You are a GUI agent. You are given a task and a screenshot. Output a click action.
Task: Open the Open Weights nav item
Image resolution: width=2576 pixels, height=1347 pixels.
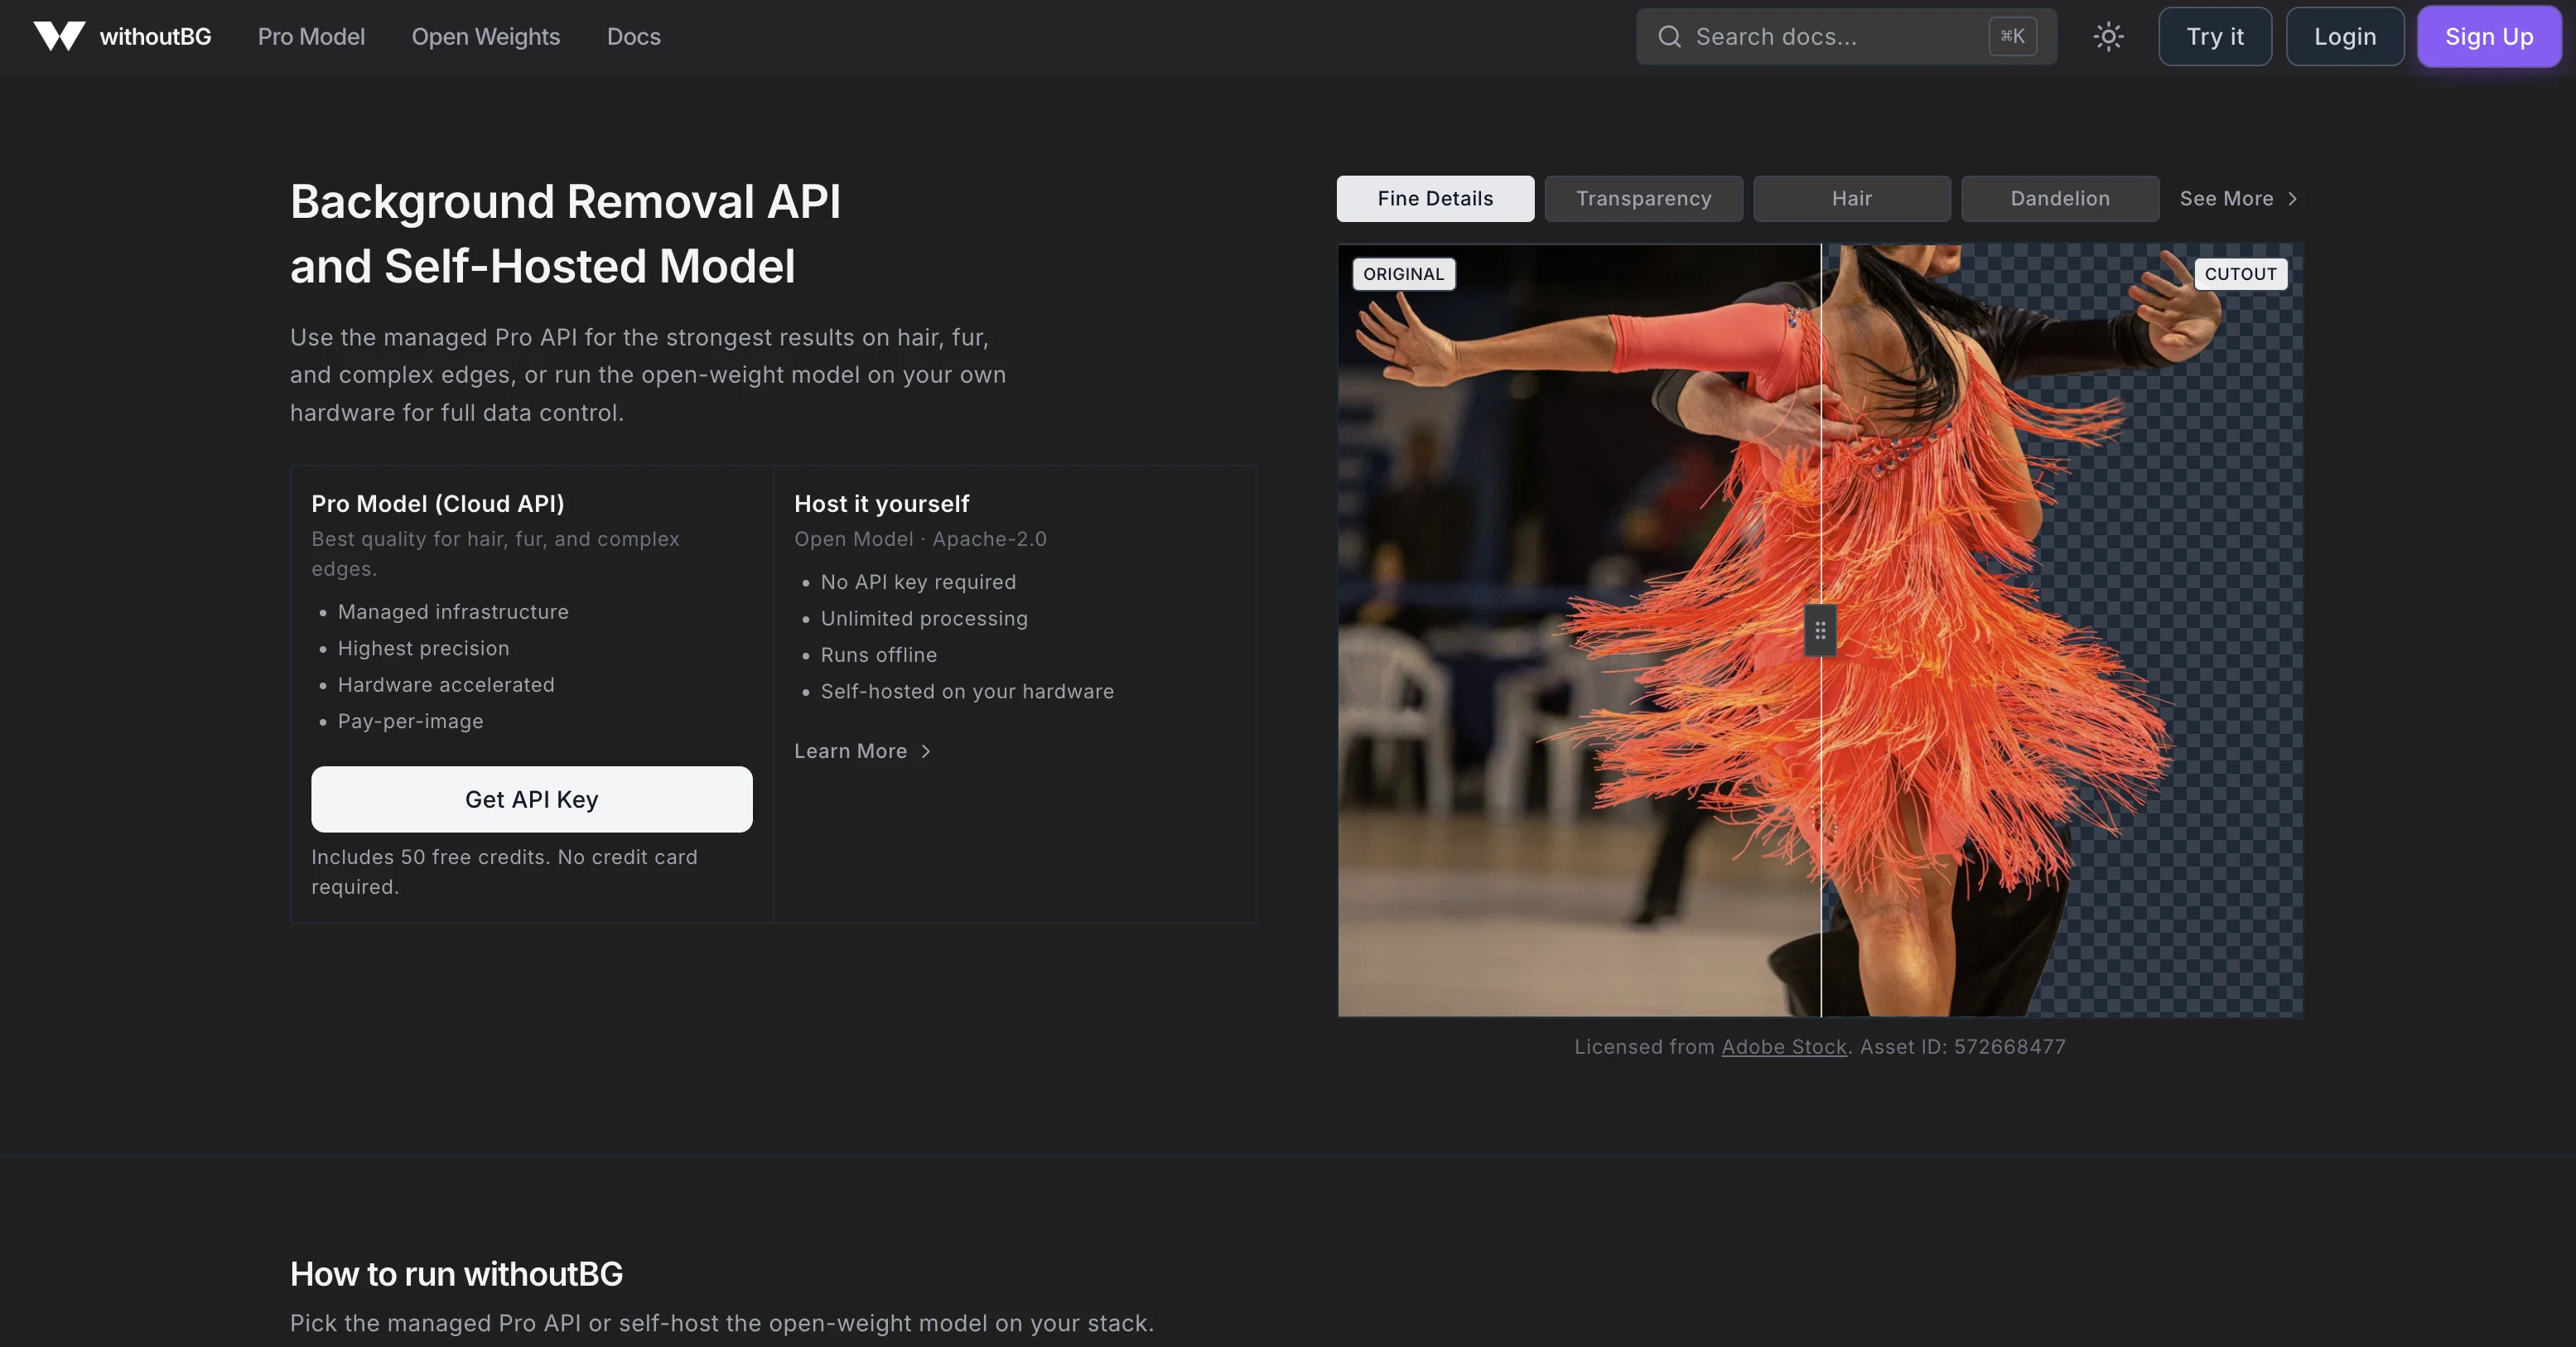[486, 37]
